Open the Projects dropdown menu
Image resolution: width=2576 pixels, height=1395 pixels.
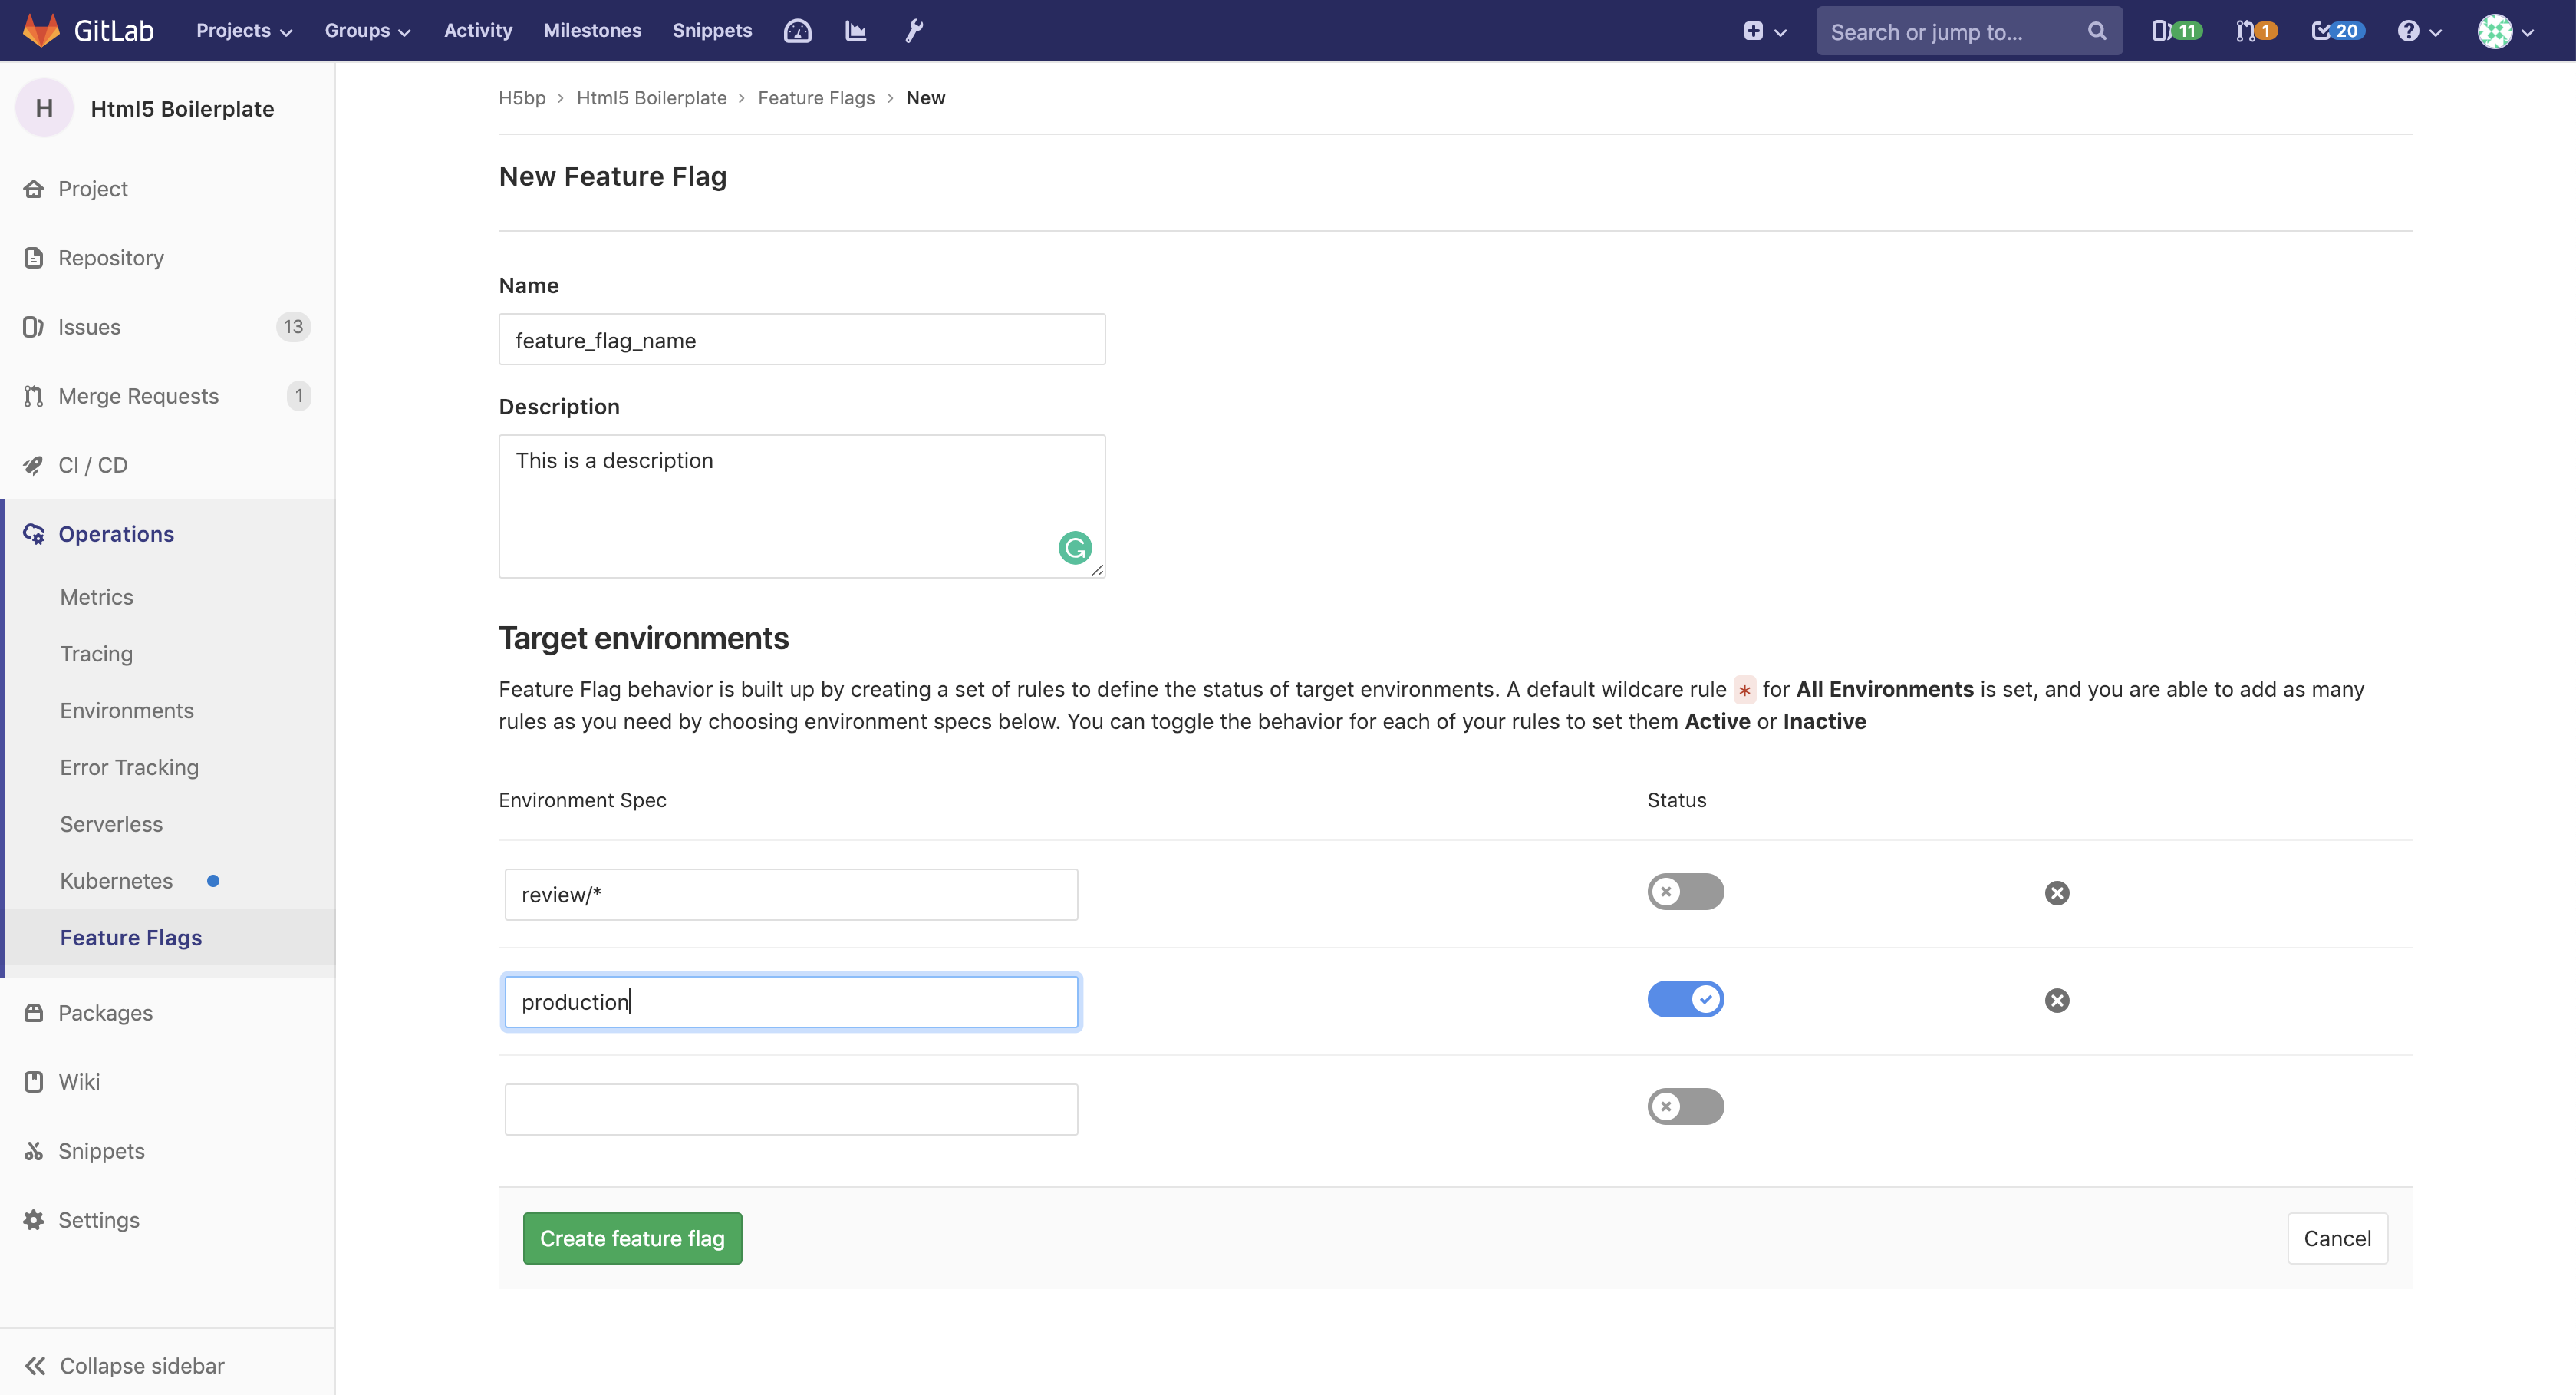pyautogui.click(x=240, y=31)
